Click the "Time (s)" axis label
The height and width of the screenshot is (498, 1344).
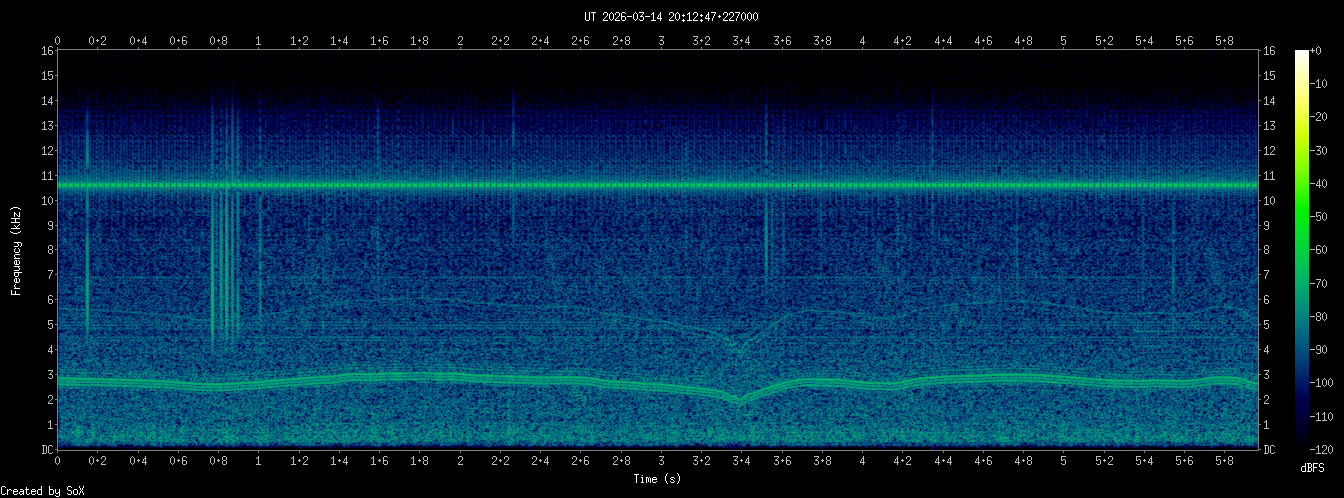click(x=658, y=479)
